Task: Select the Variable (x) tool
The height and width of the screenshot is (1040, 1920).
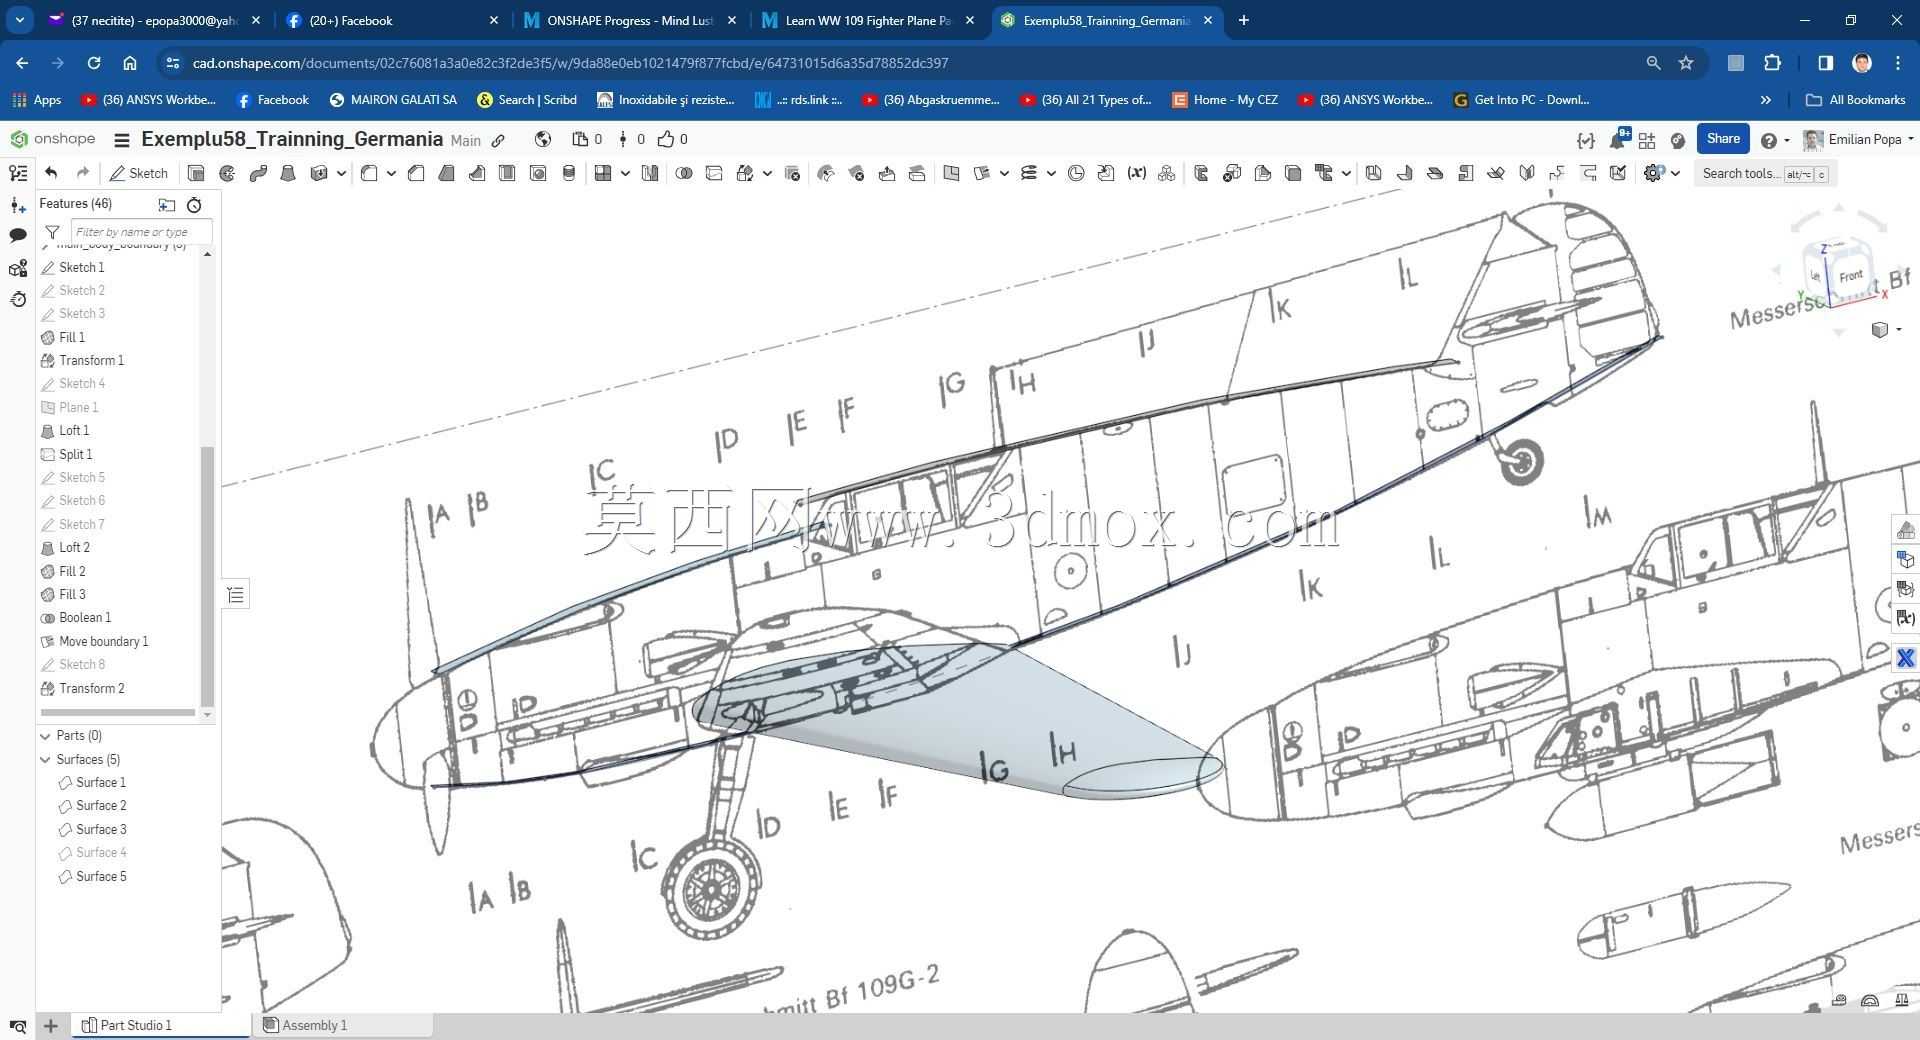Action: coord(1136,173)
